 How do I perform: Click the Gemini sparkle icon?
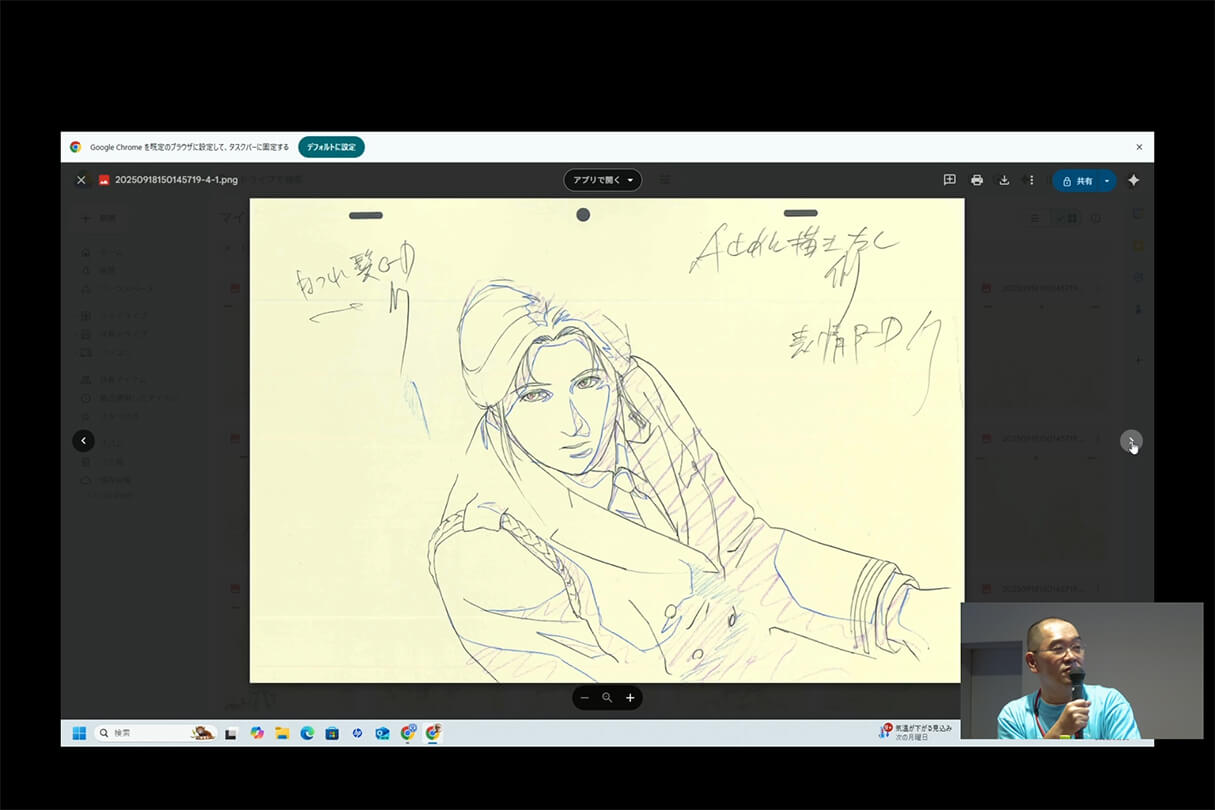tap(1133, 180)
